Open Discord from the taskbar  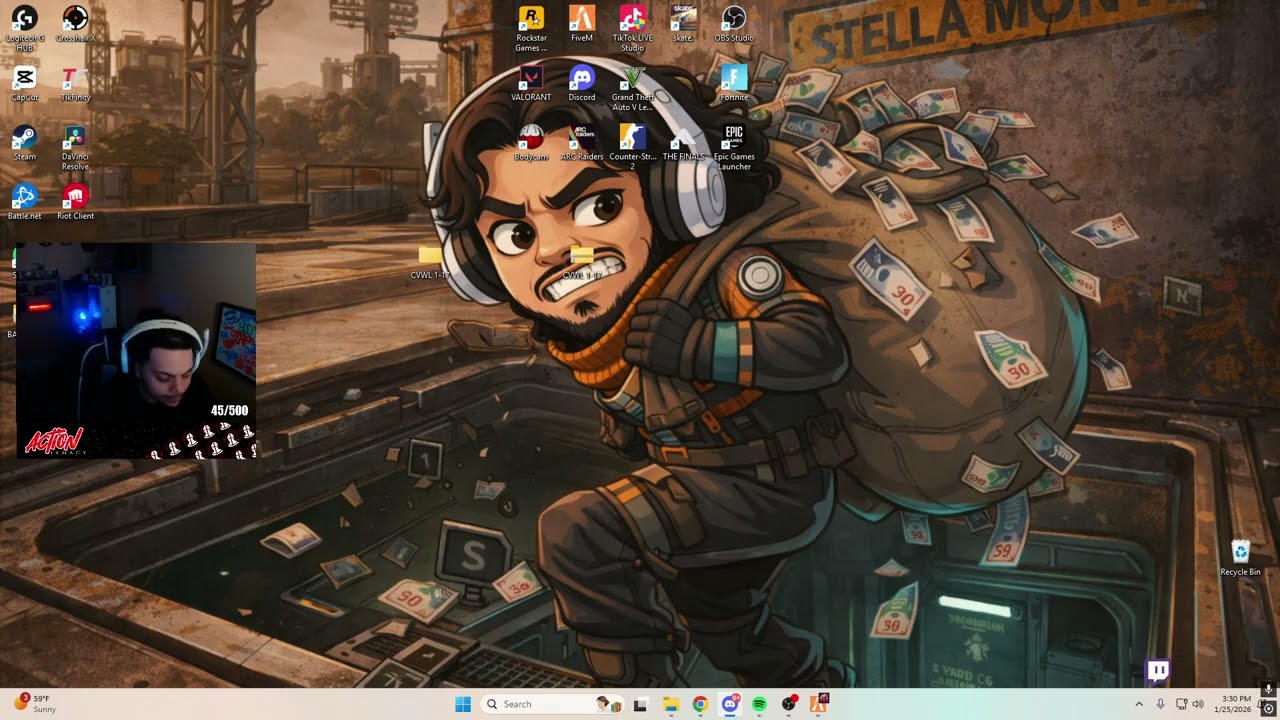[730, 704]
